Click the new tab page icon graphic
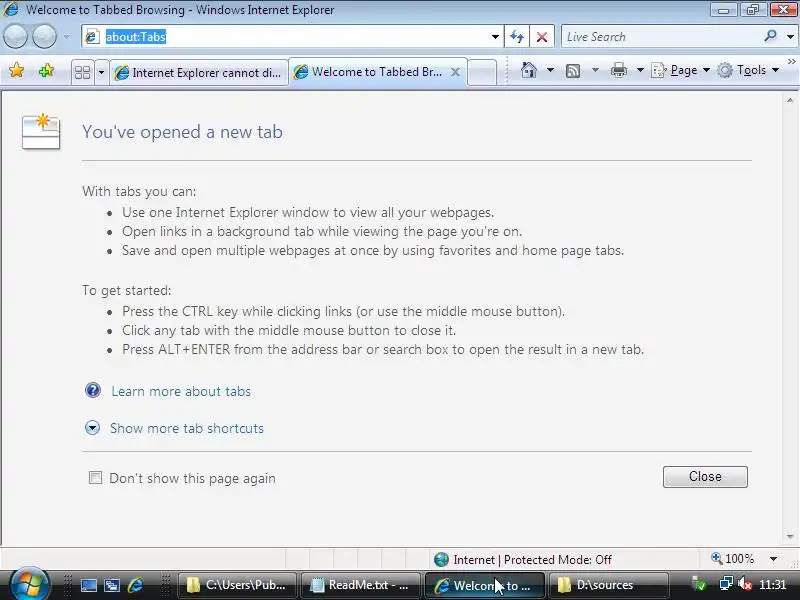The image size is (800, 600). pos(41,132)
